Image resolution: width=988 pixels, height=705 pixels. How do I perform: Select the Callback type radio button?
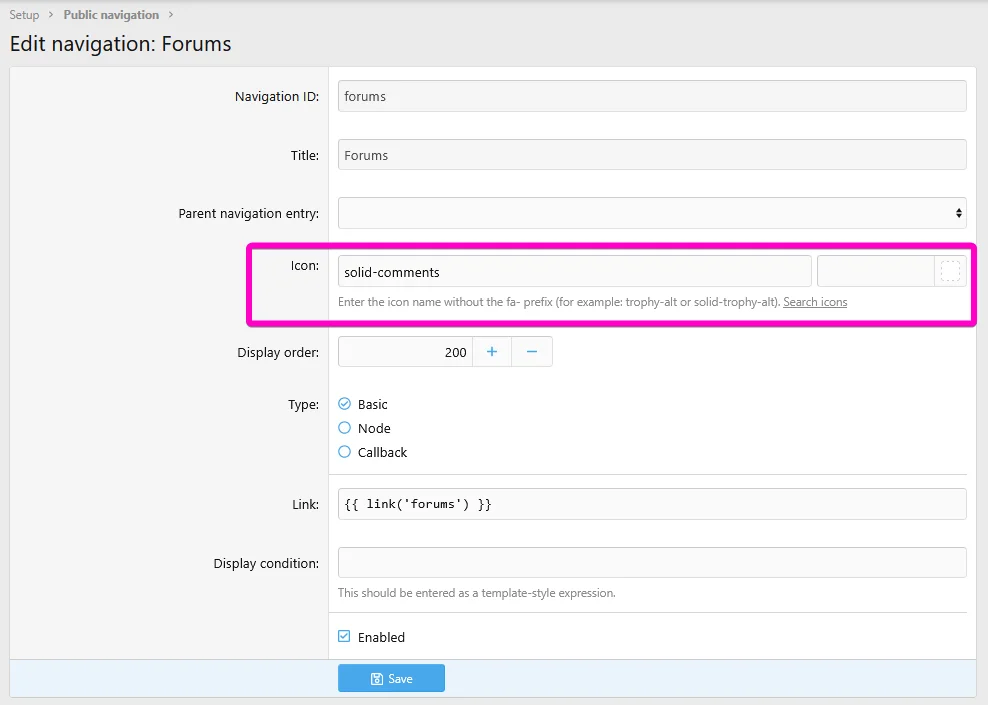coord(345,452)
